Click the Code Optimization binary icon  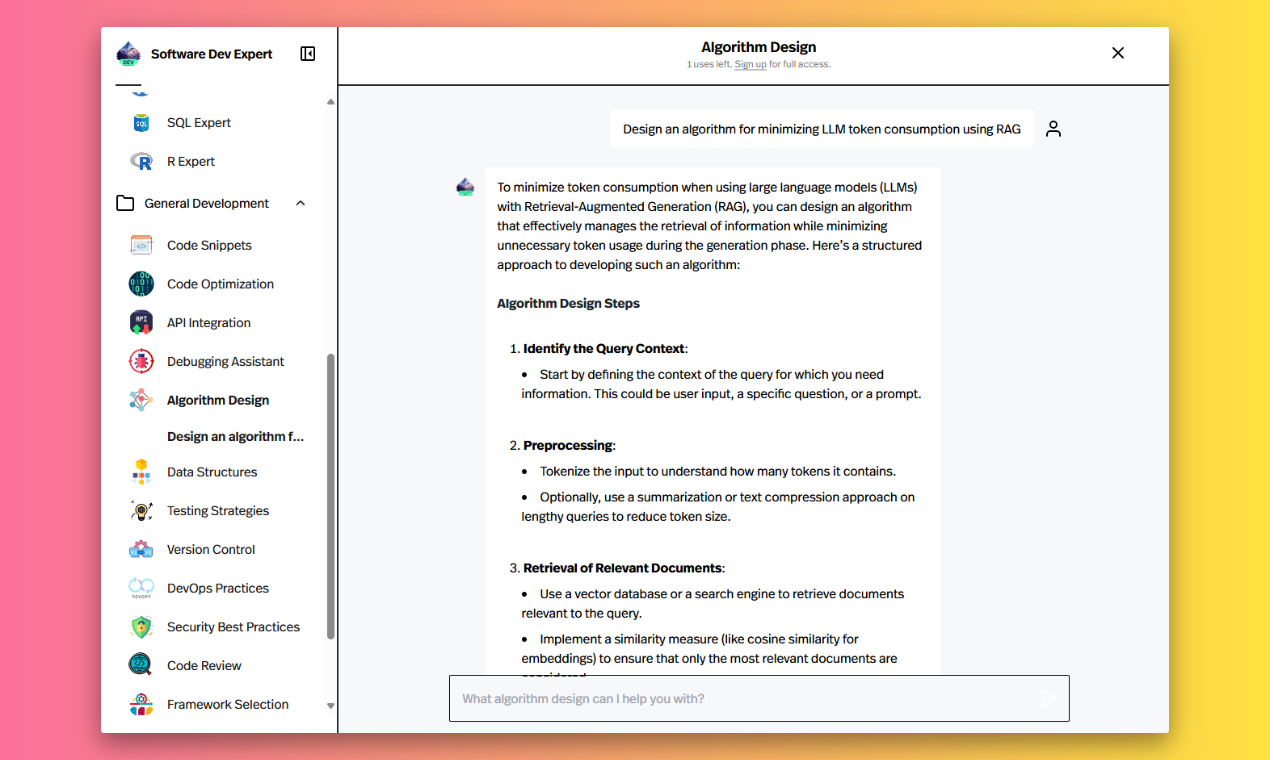click(141, 284)
